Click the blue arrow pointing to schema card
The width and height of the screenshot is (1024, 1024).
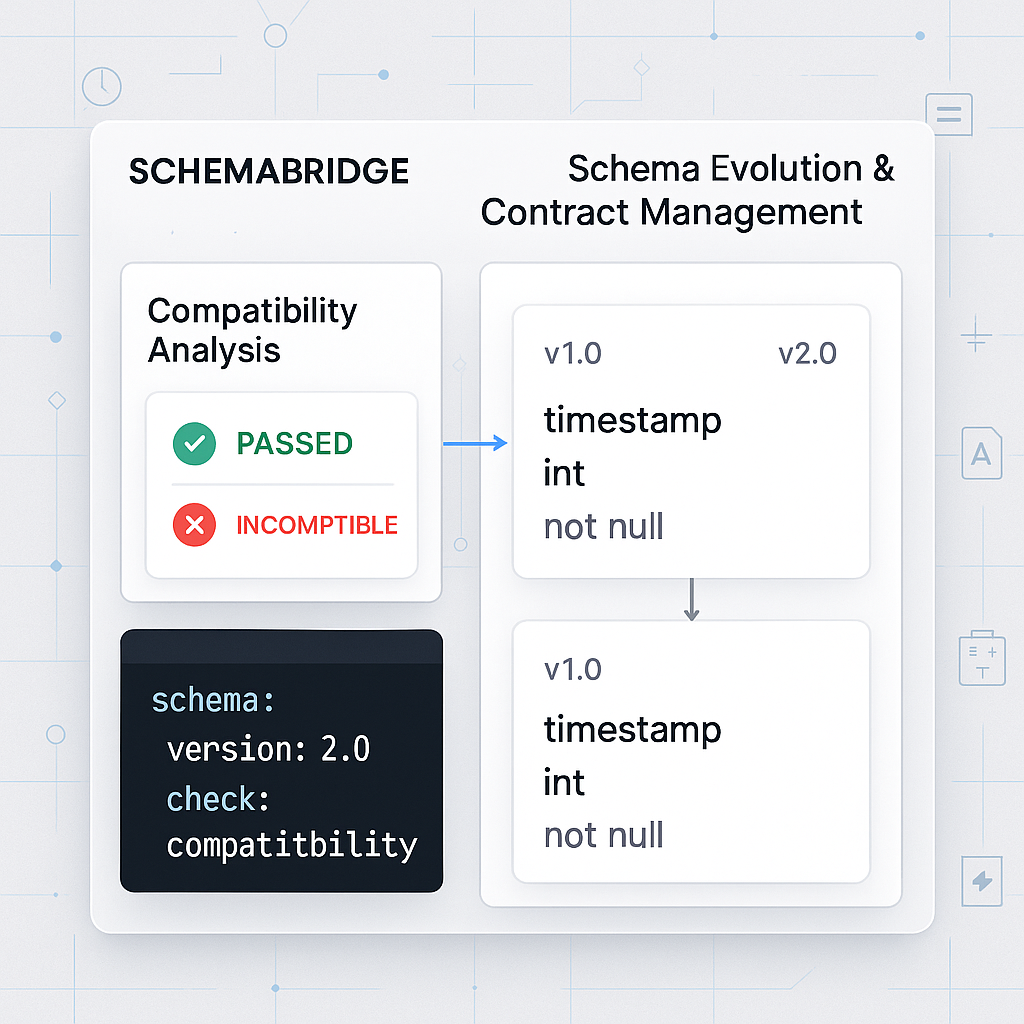point(475,443)
